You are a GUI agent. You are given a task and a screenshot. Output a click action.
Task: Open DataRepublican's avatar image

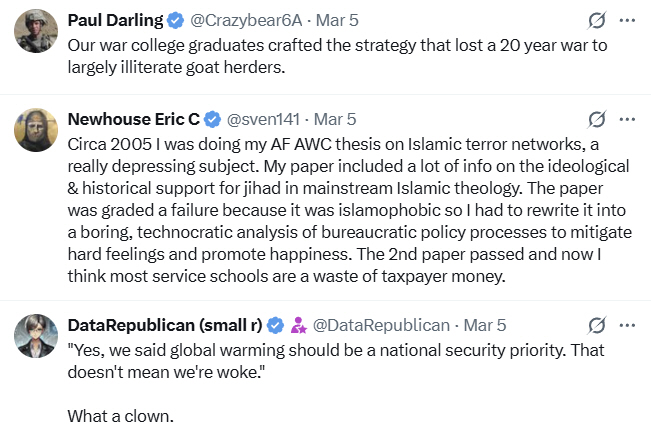tap(35, 336)
